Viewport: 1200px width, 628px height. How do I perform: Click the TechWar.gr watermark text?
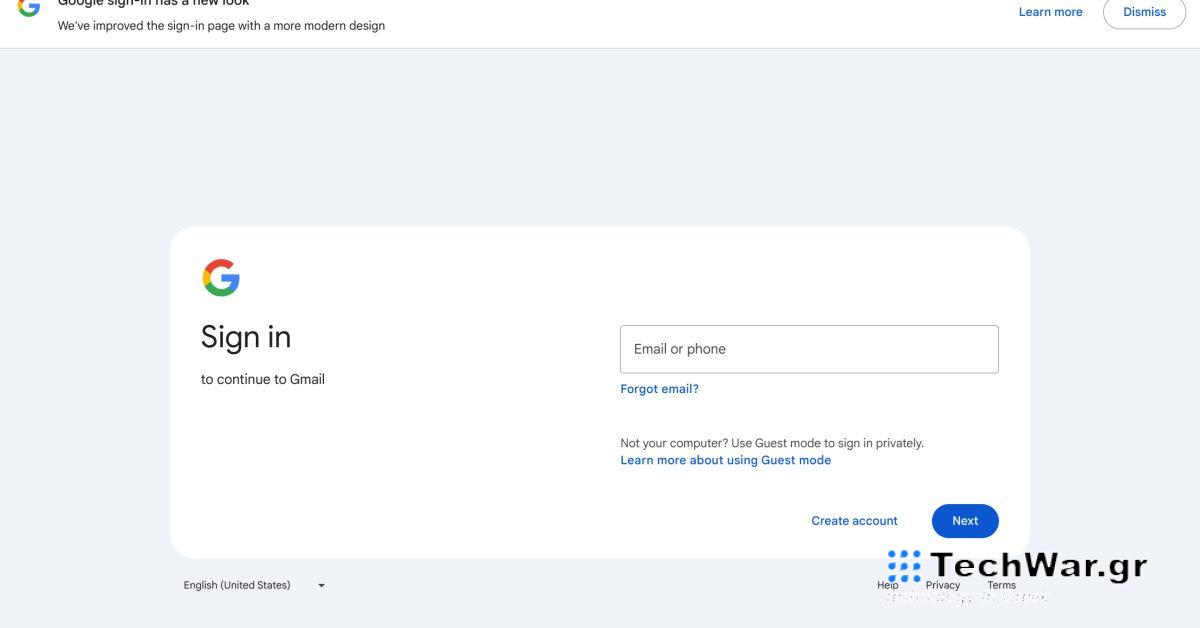tap(1038, 566)
